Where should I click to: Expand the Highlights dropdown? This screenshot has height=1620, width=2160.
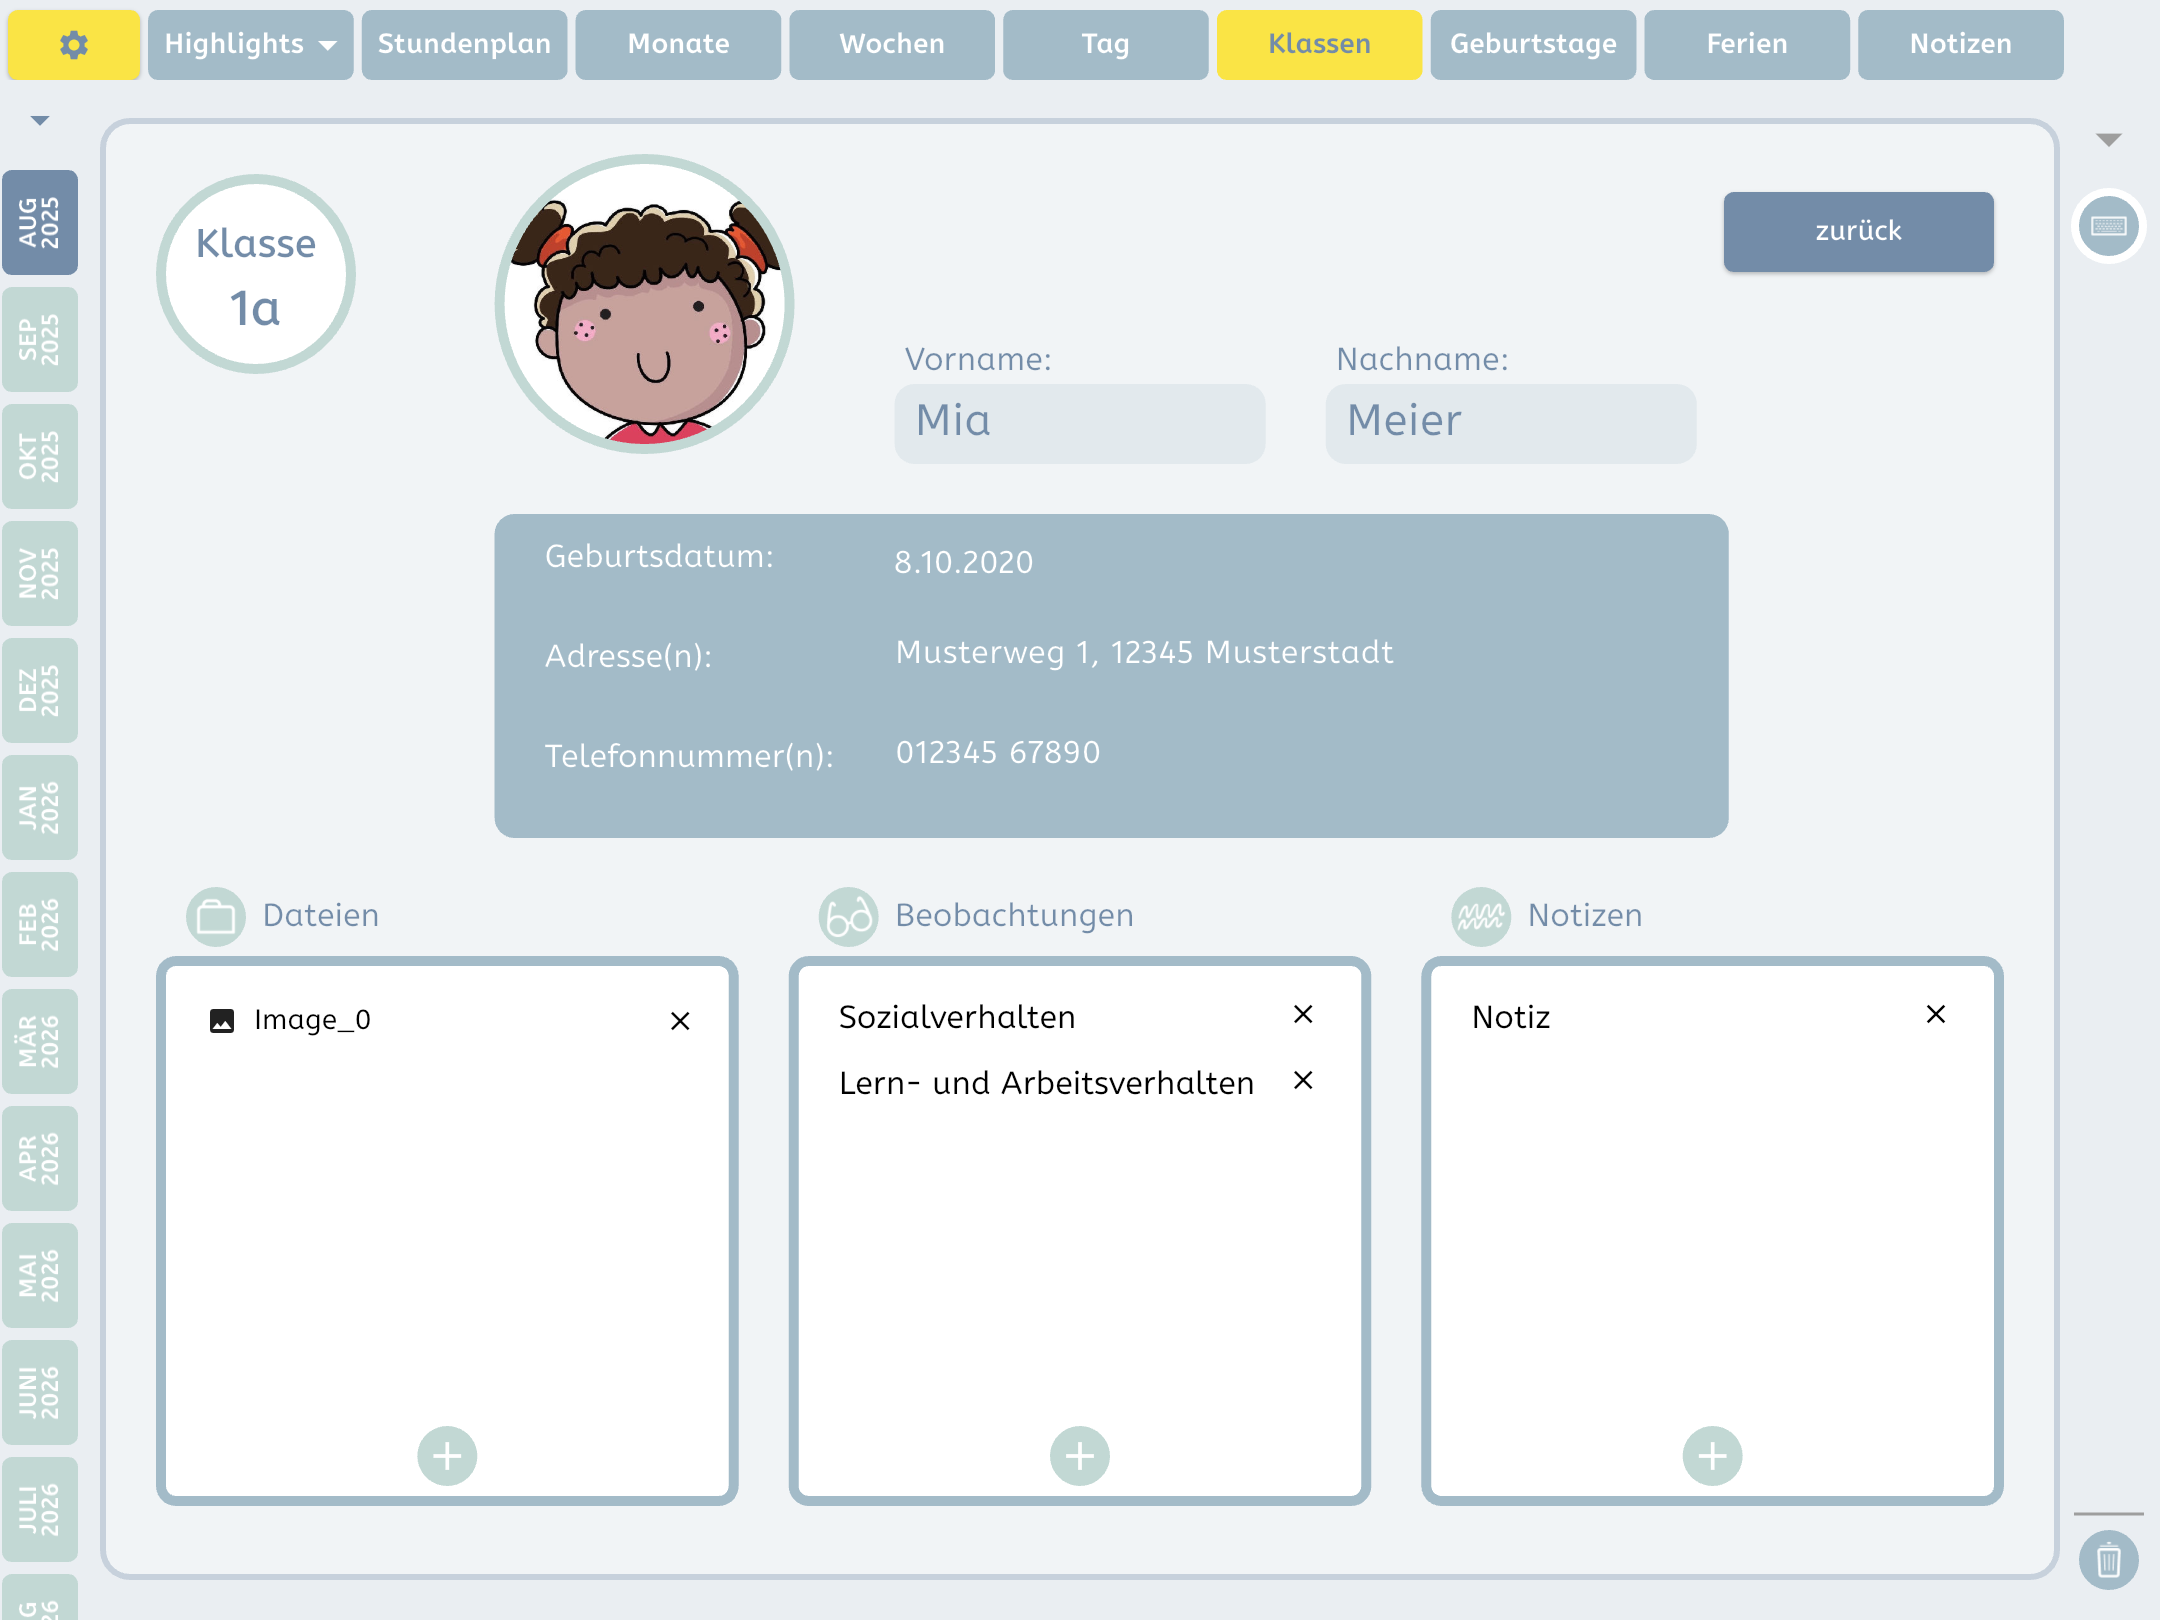(251, 44)
